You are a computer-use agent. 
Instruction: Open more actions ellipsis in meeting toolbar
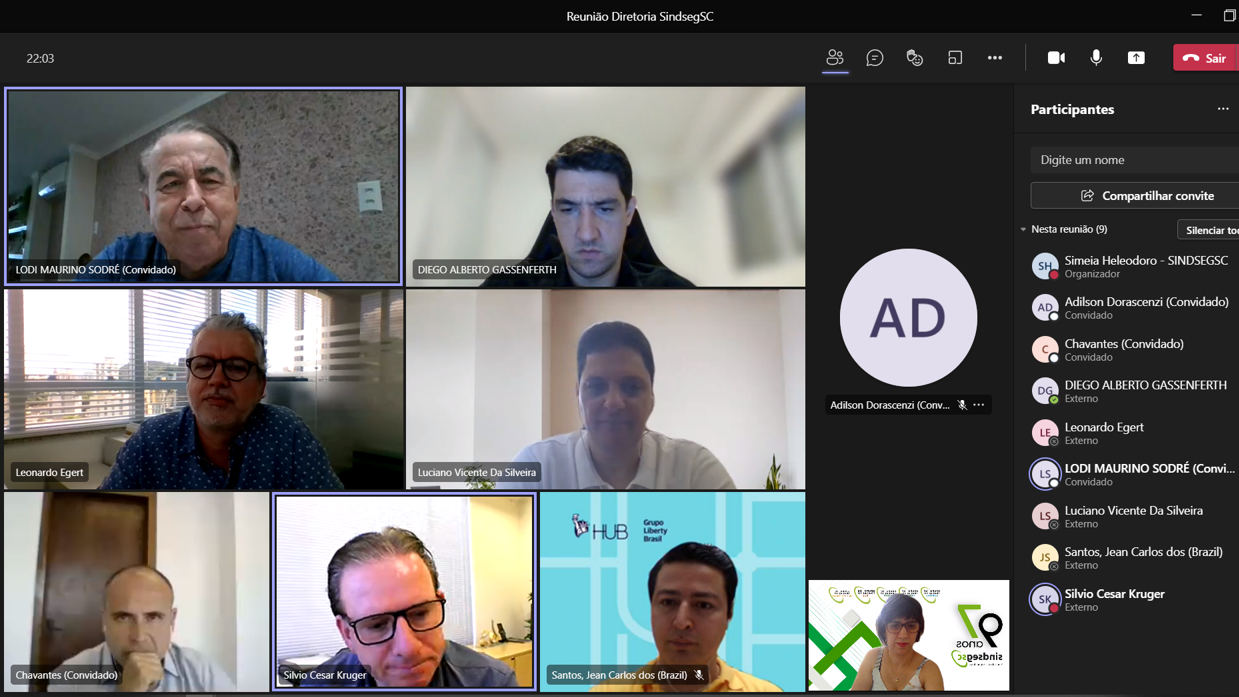point(995,58)
